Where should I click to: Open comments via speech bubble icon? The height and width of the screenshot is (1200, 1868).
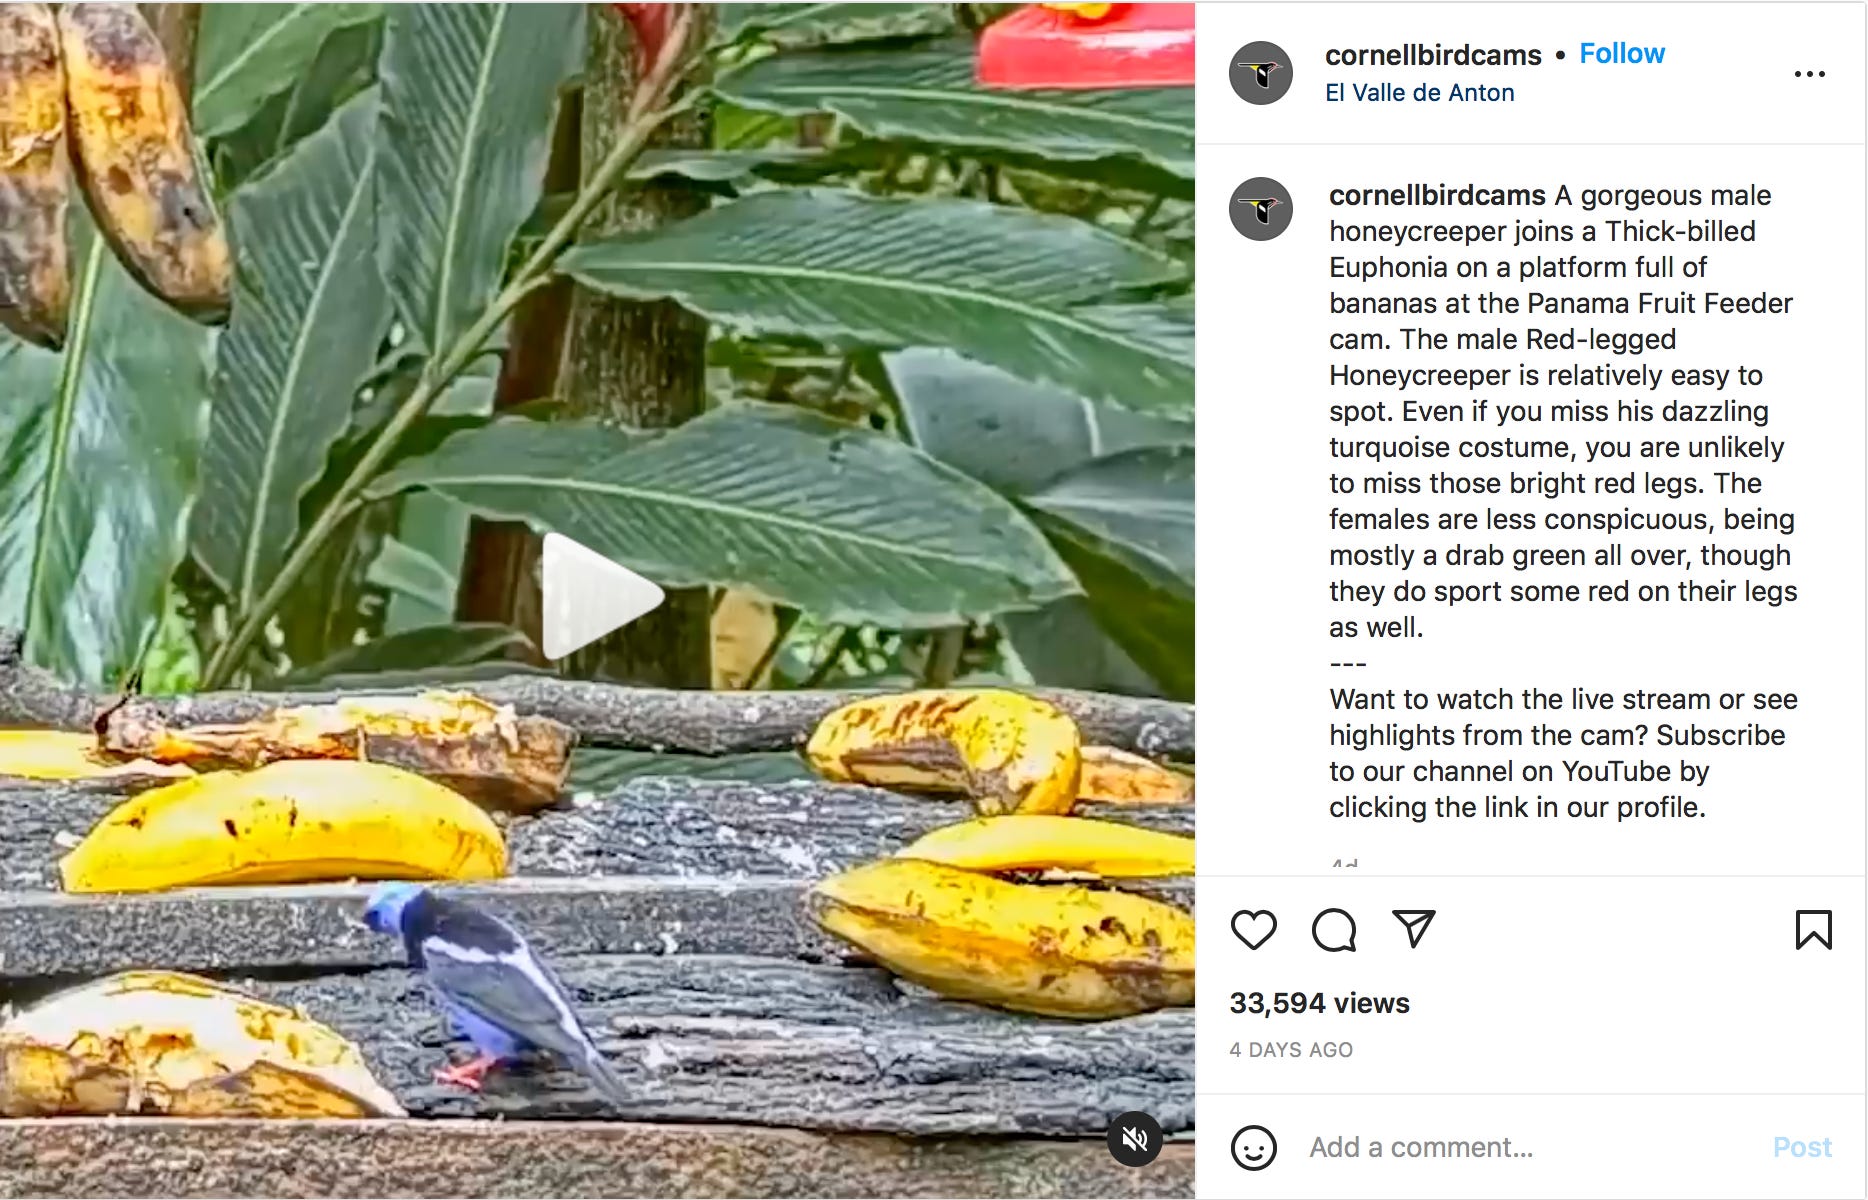click(1334, 930)
